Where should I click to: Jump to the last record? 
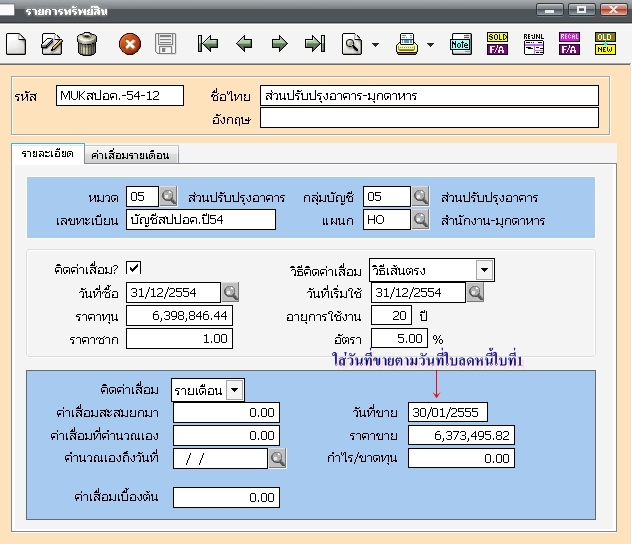[315, 44]
